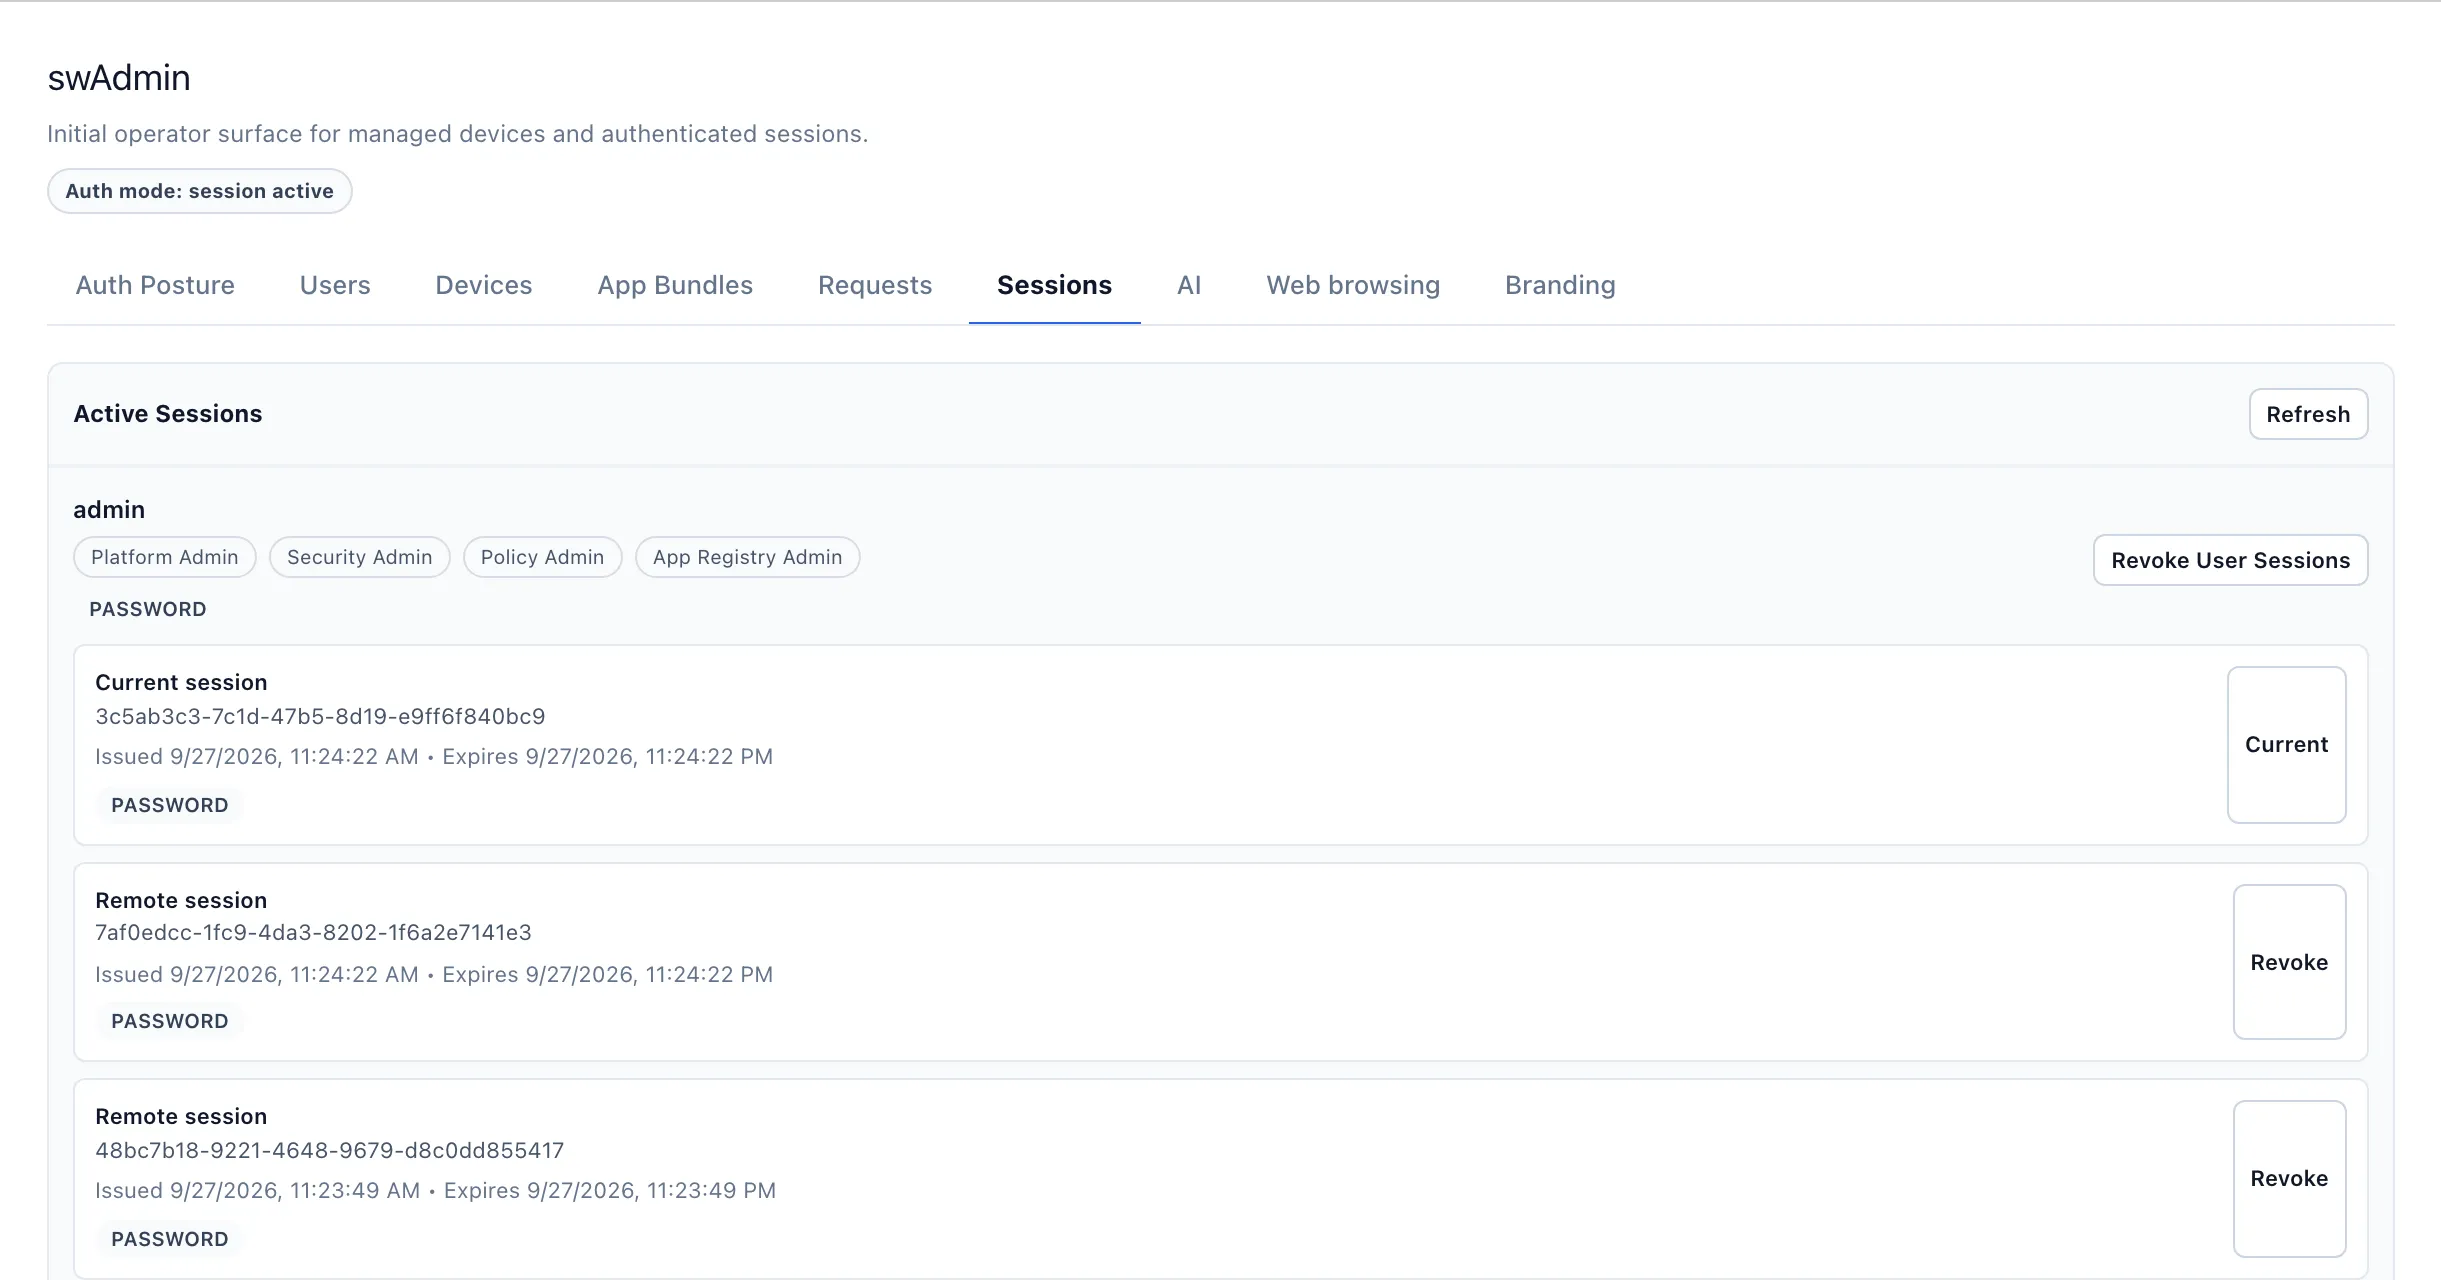Open the App Bundles tab
2441x1280 pixels.
(675, 285)
